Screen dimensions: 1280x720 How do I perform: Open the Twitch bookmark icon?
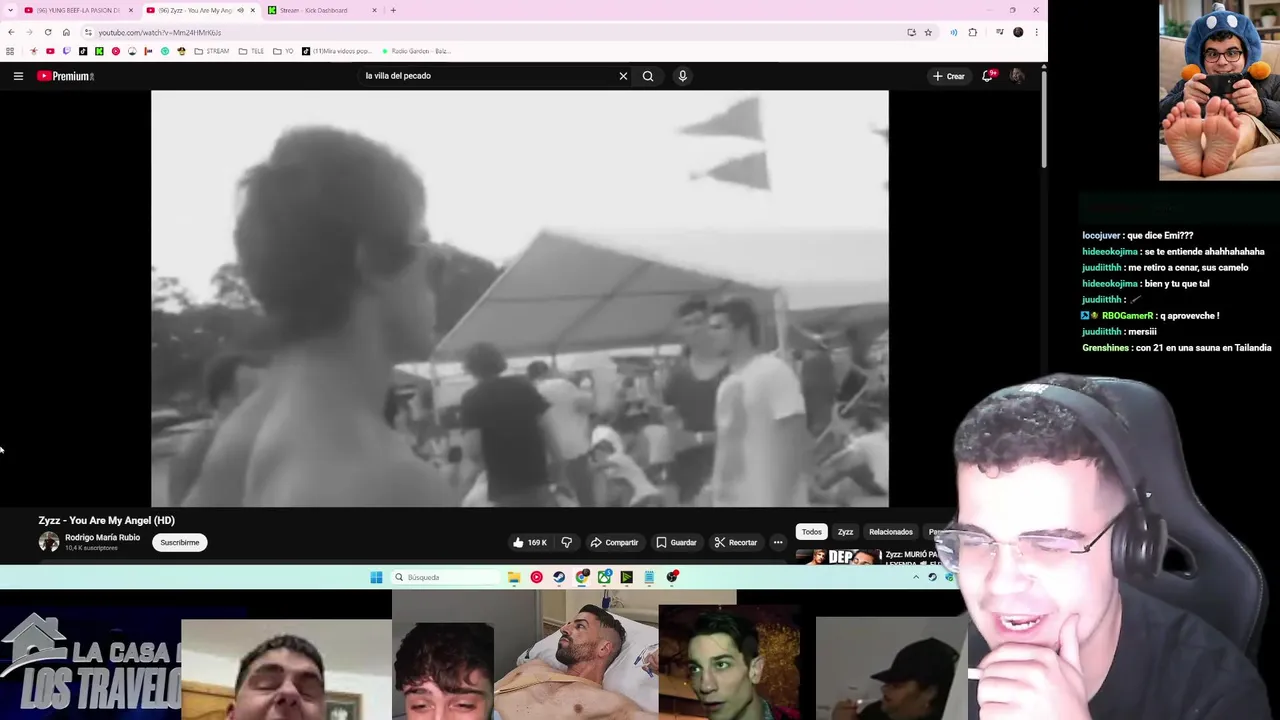coord(67,51)
